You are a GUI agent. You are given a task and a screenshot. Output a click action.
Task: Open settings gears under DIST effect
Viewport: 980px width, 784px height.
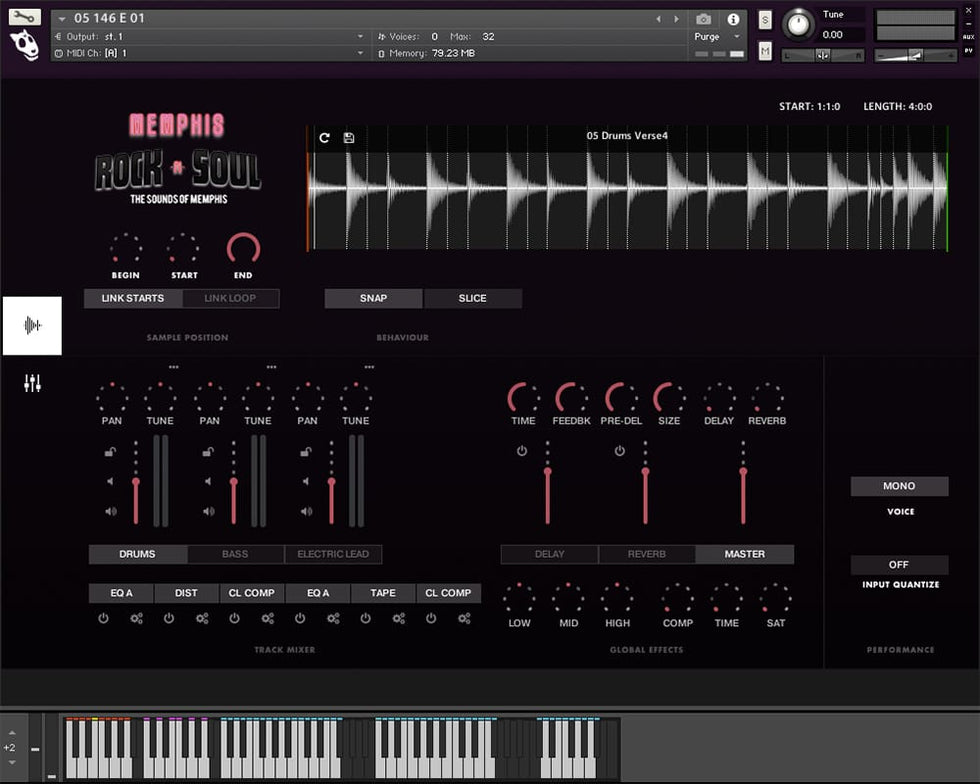(x=202, y=619)
